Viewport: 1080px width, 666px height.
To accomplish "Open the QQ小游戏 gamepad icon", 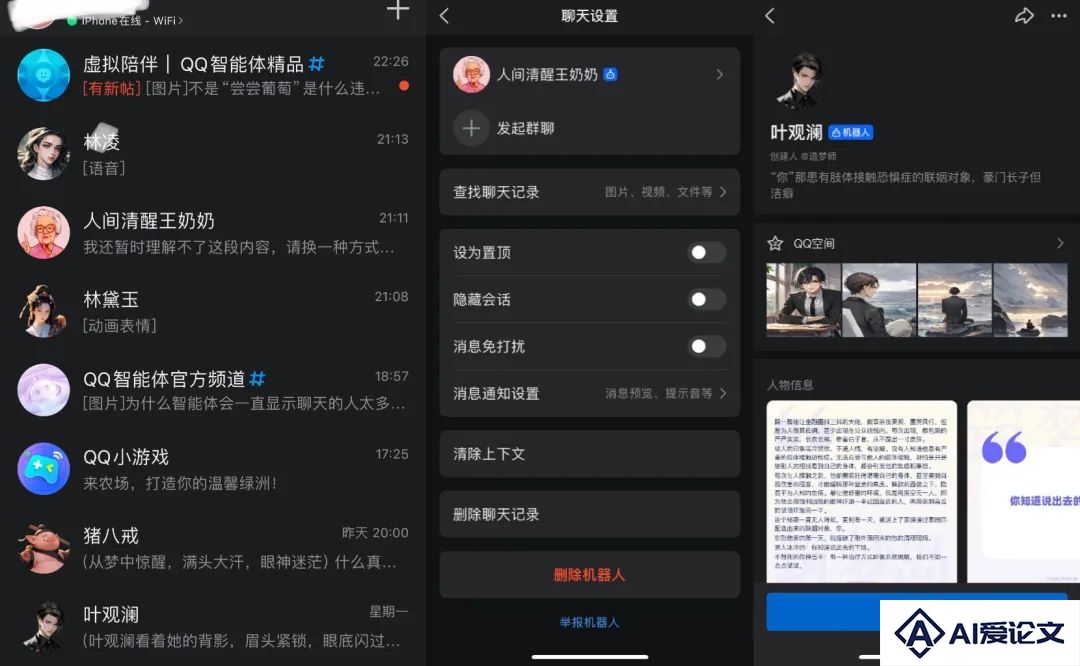I will tap(43, 468).
